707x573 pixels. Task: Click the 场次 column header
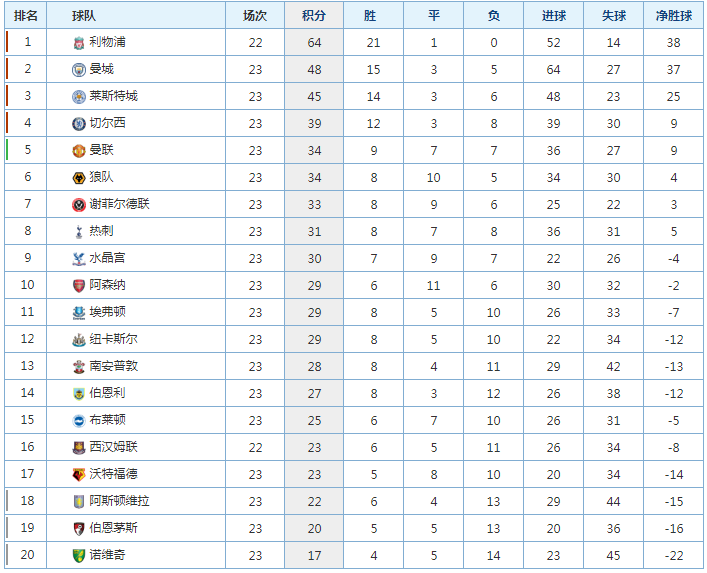[255, 16]
